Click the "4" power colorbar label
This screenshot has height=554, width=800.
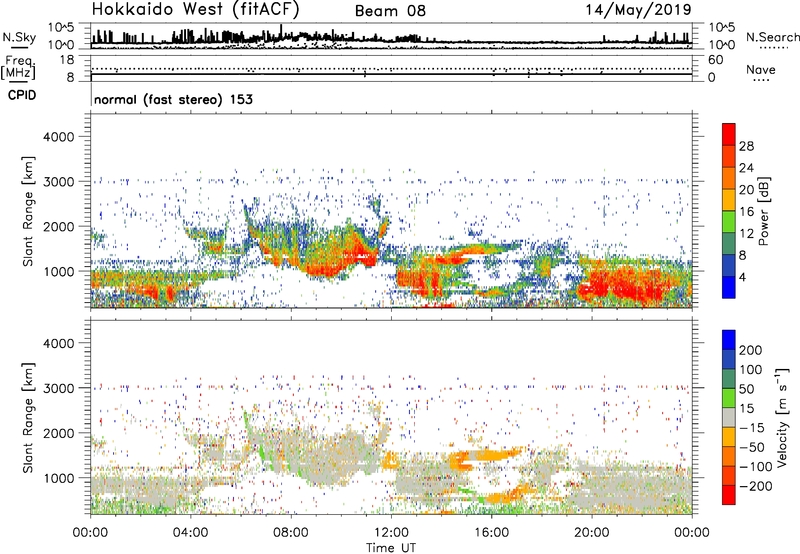point(742,278)
